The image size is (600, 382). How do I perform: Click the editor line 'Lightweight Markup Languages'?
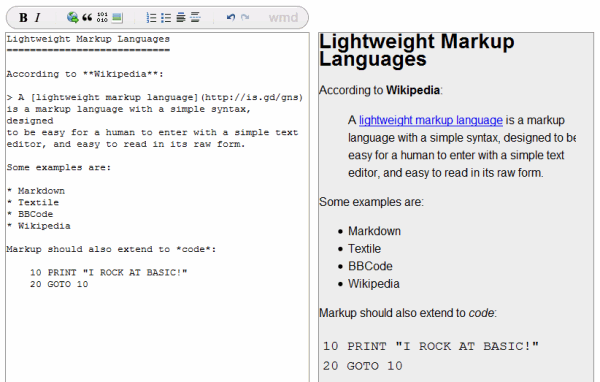coord(88,39)
